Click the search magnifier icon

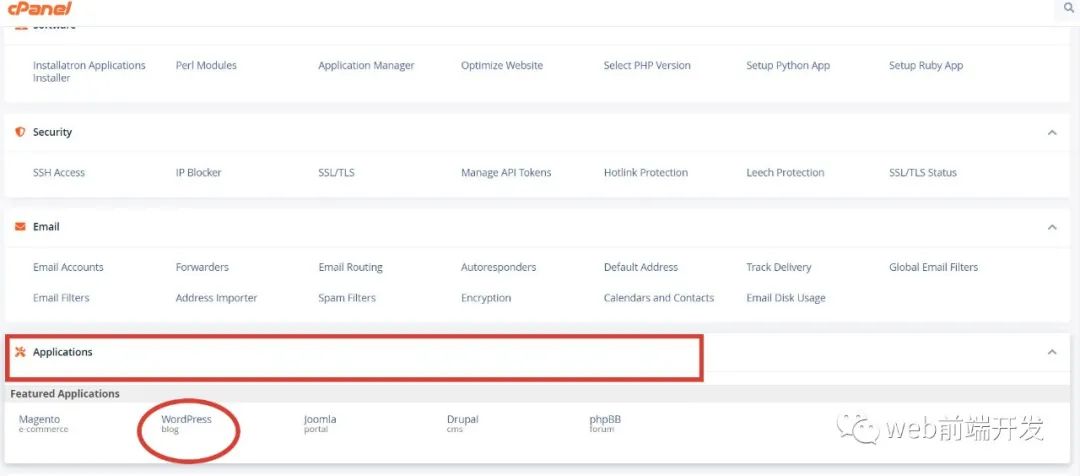pos(1069,9)
